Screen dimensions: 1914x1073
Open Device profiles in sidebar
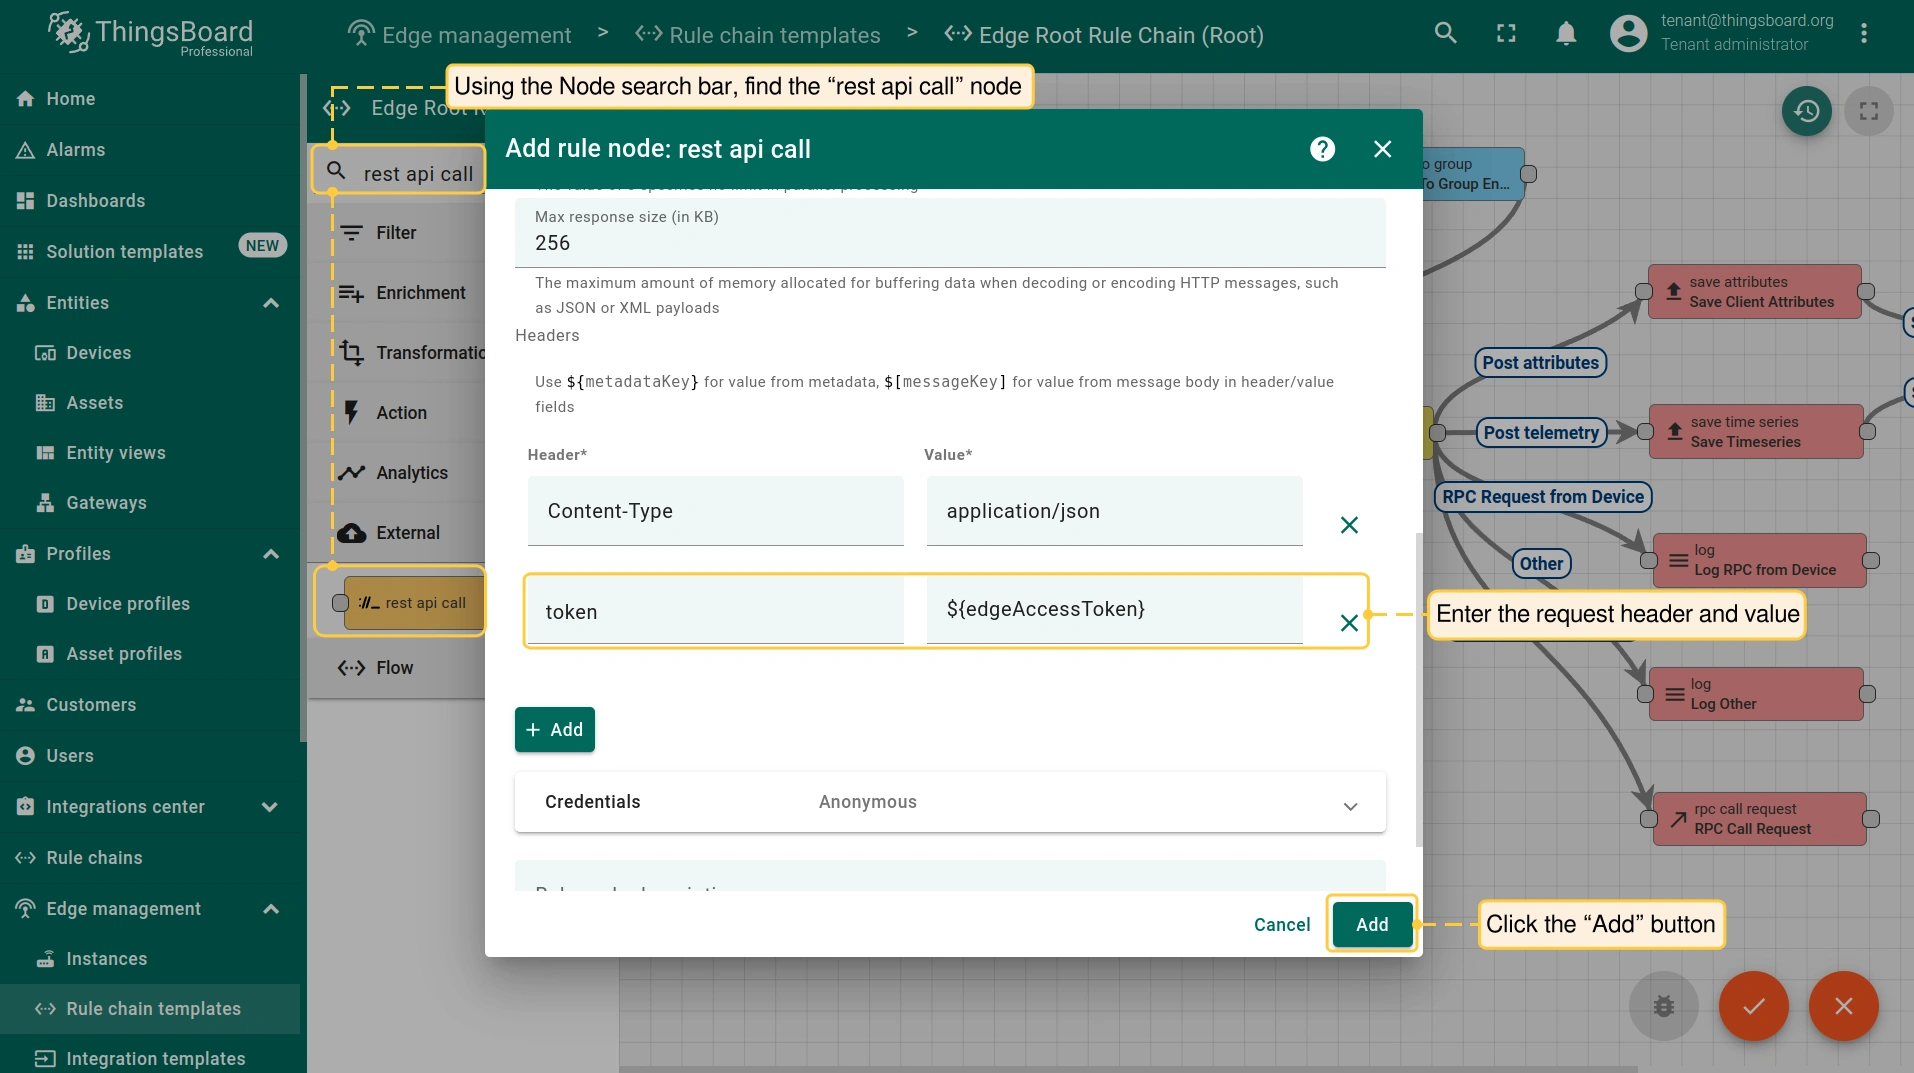tap(128, 604)
